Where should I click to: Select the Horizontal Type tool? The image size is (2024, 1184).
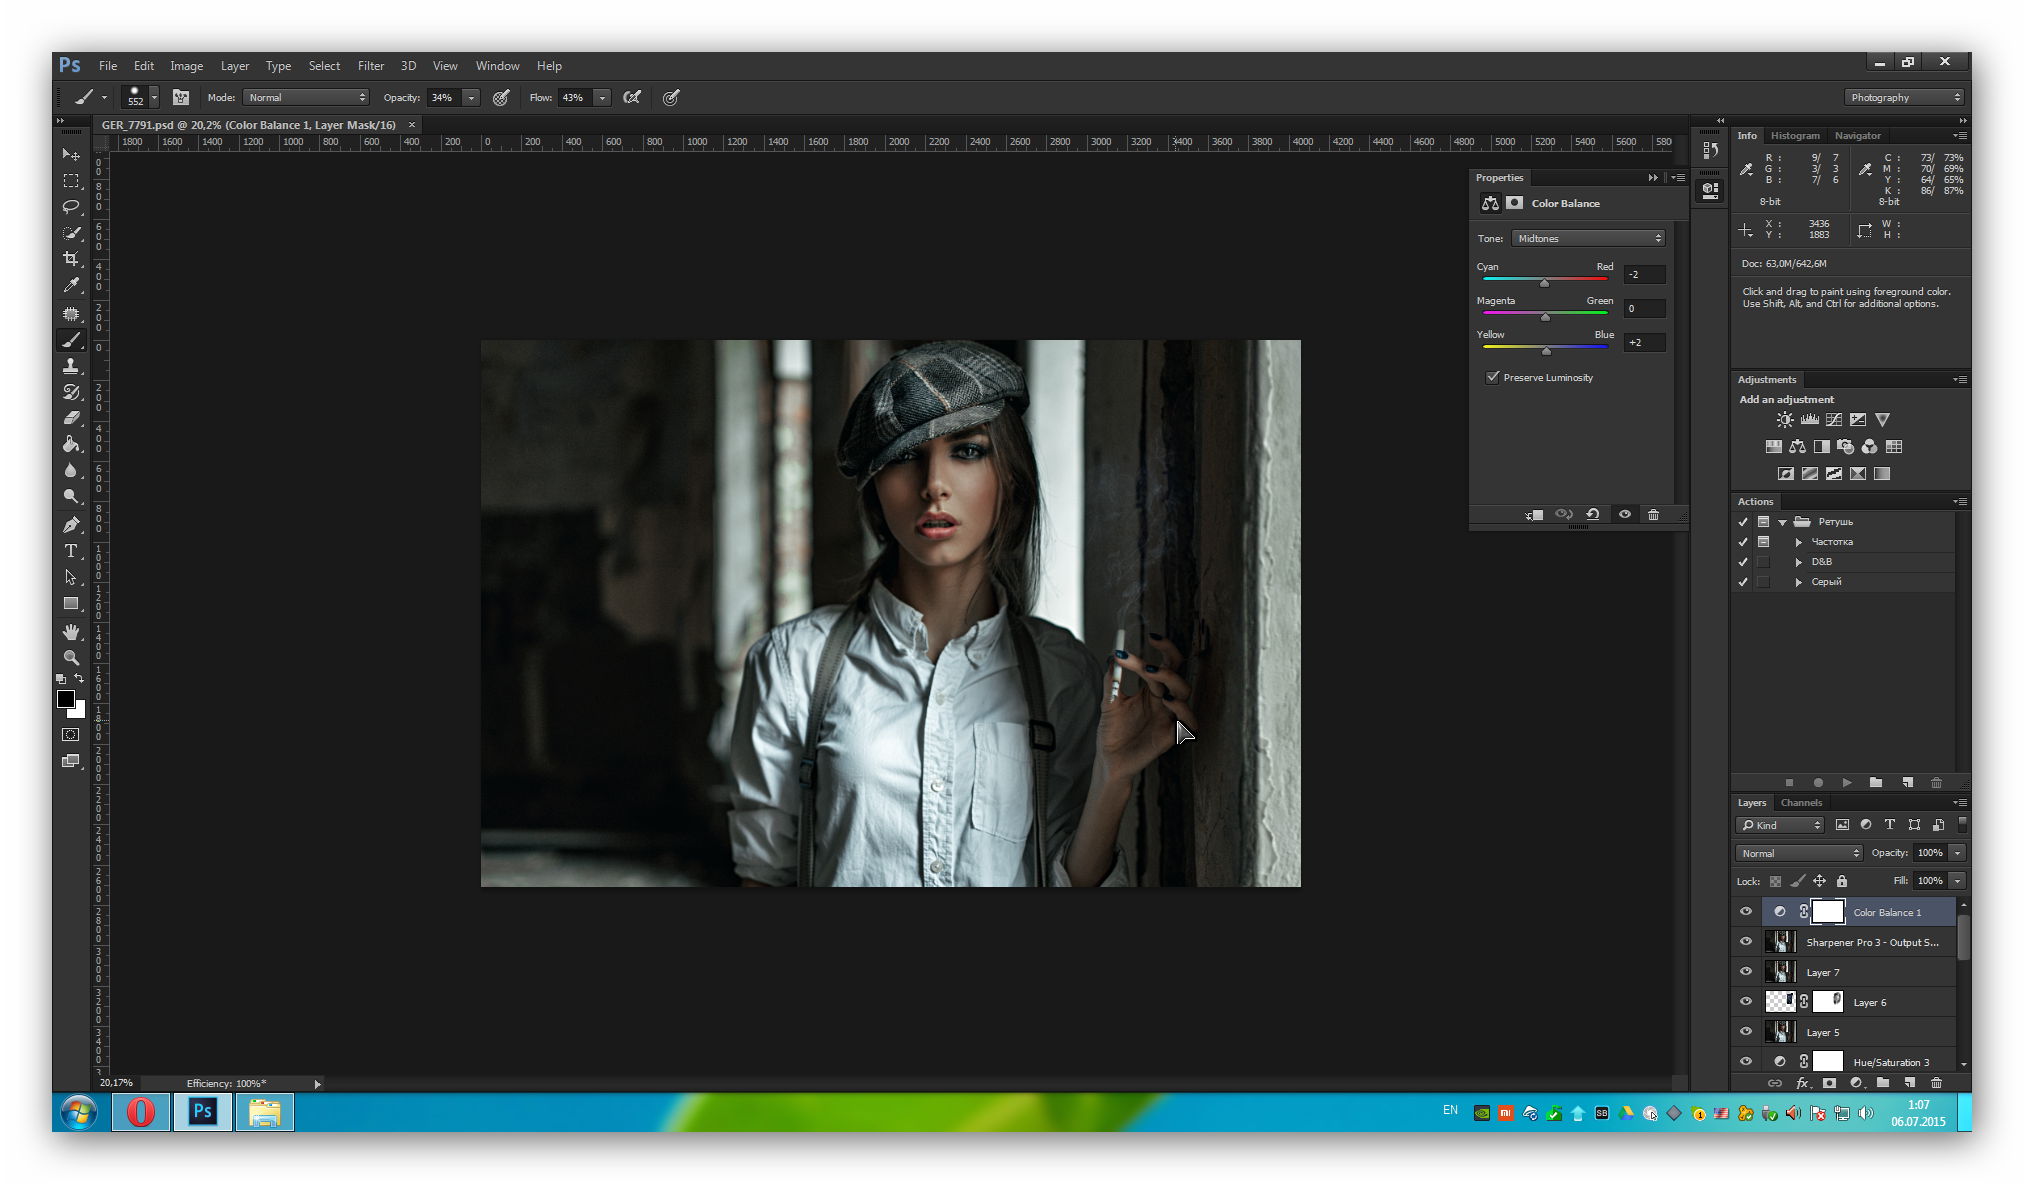click(x=71, y=551)
